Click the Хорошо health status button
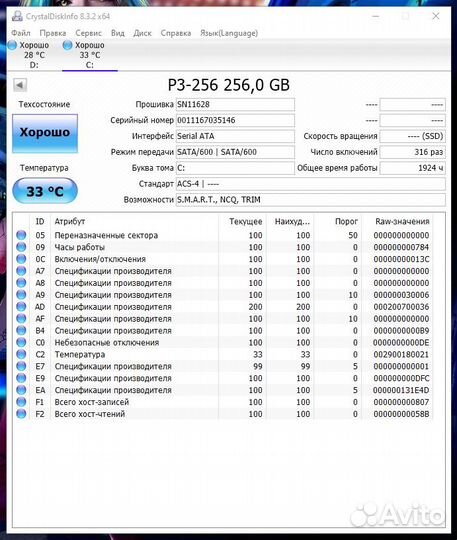The image size is (457, 540). click(45, 133)
